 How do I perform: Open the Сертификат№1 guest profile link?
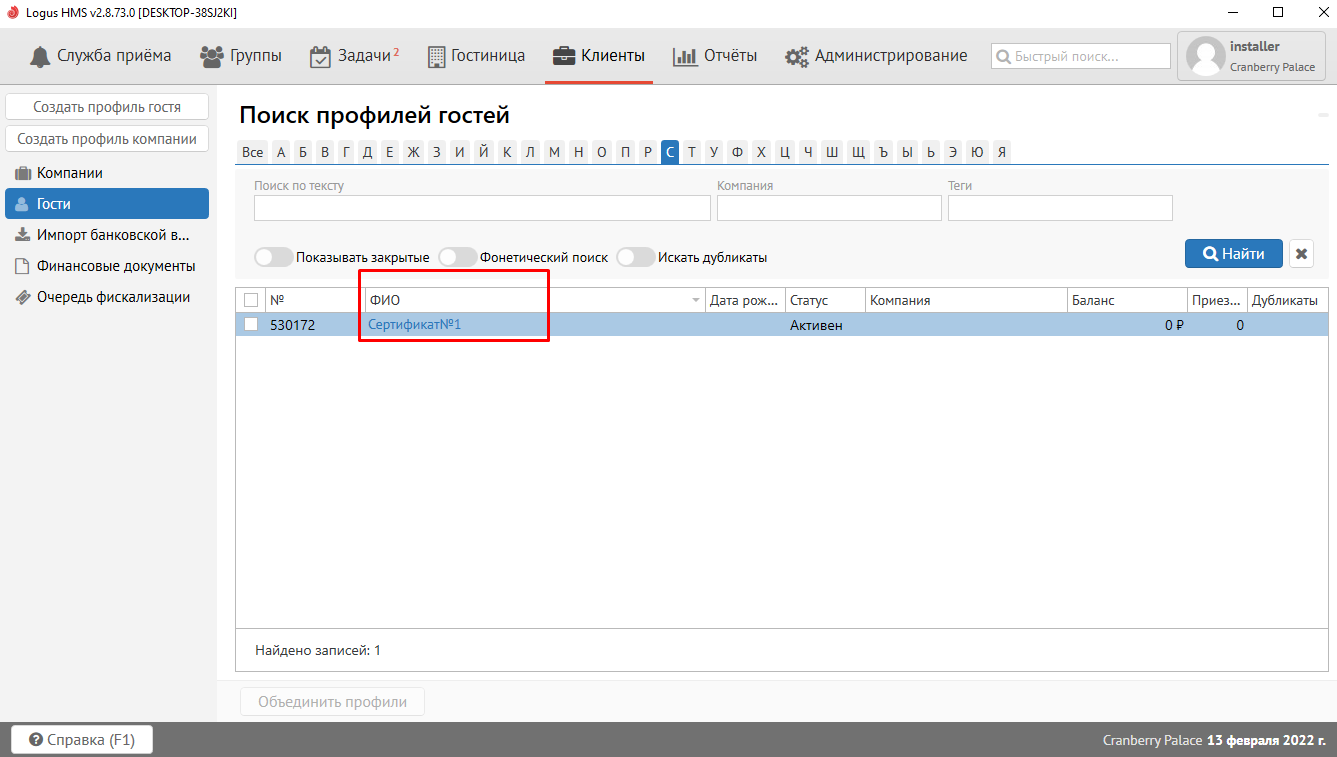click(x=414, y=325)
